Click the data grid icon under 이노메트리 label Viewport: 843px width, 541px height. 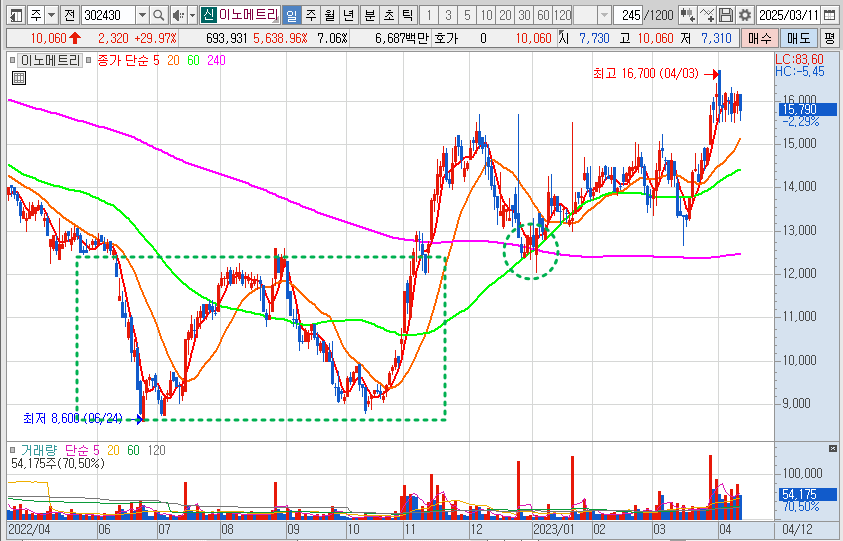pyautogui.click(x=19, y=78)
